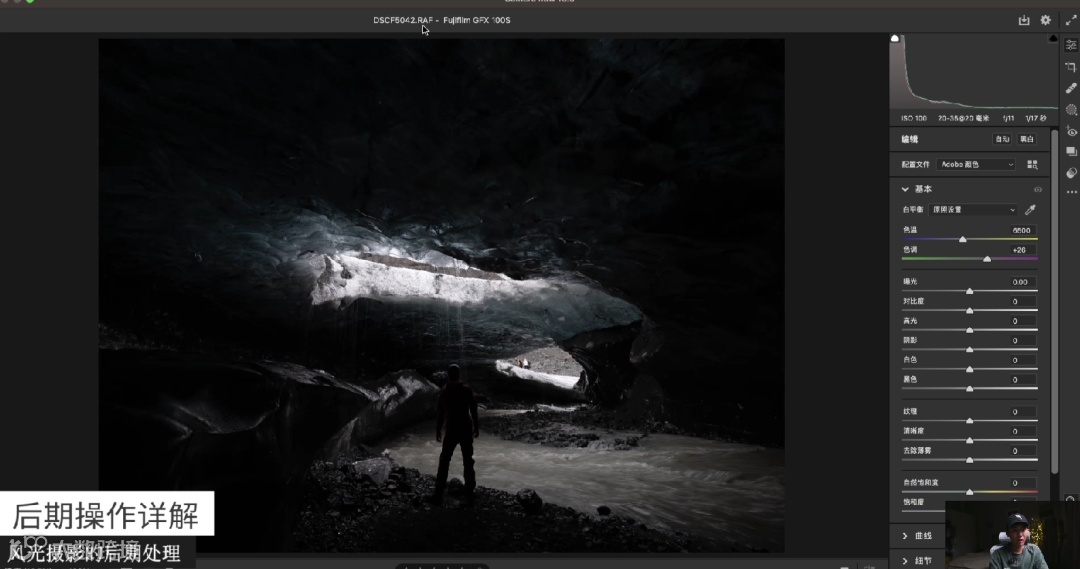Click the 去除薄雾 dehaze slider handle
Image resolution: width=1080 pixels, height=569 pixels.
coord(970,459)
